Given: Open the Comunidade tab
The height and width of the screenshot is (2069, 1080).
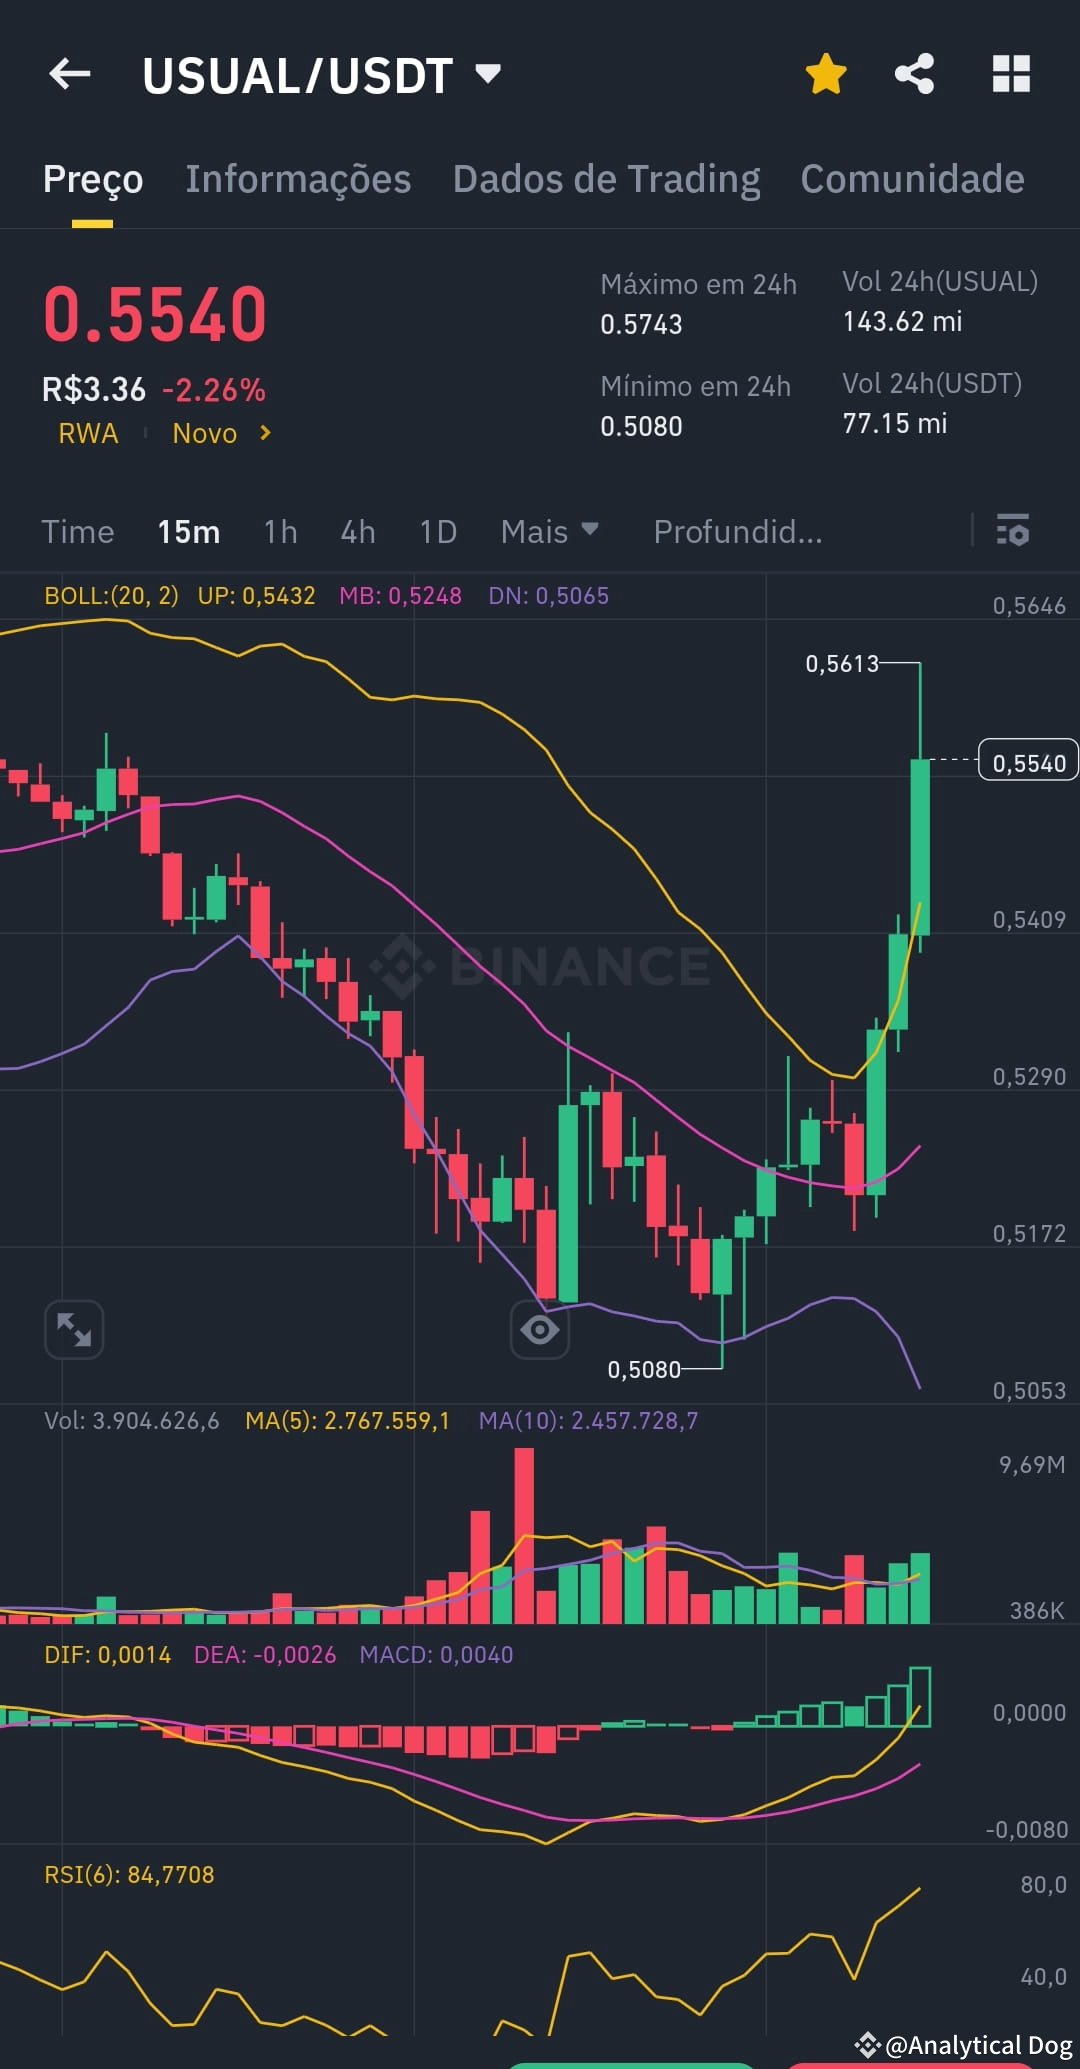Looking at the screenshot, I should pos(911,178).
